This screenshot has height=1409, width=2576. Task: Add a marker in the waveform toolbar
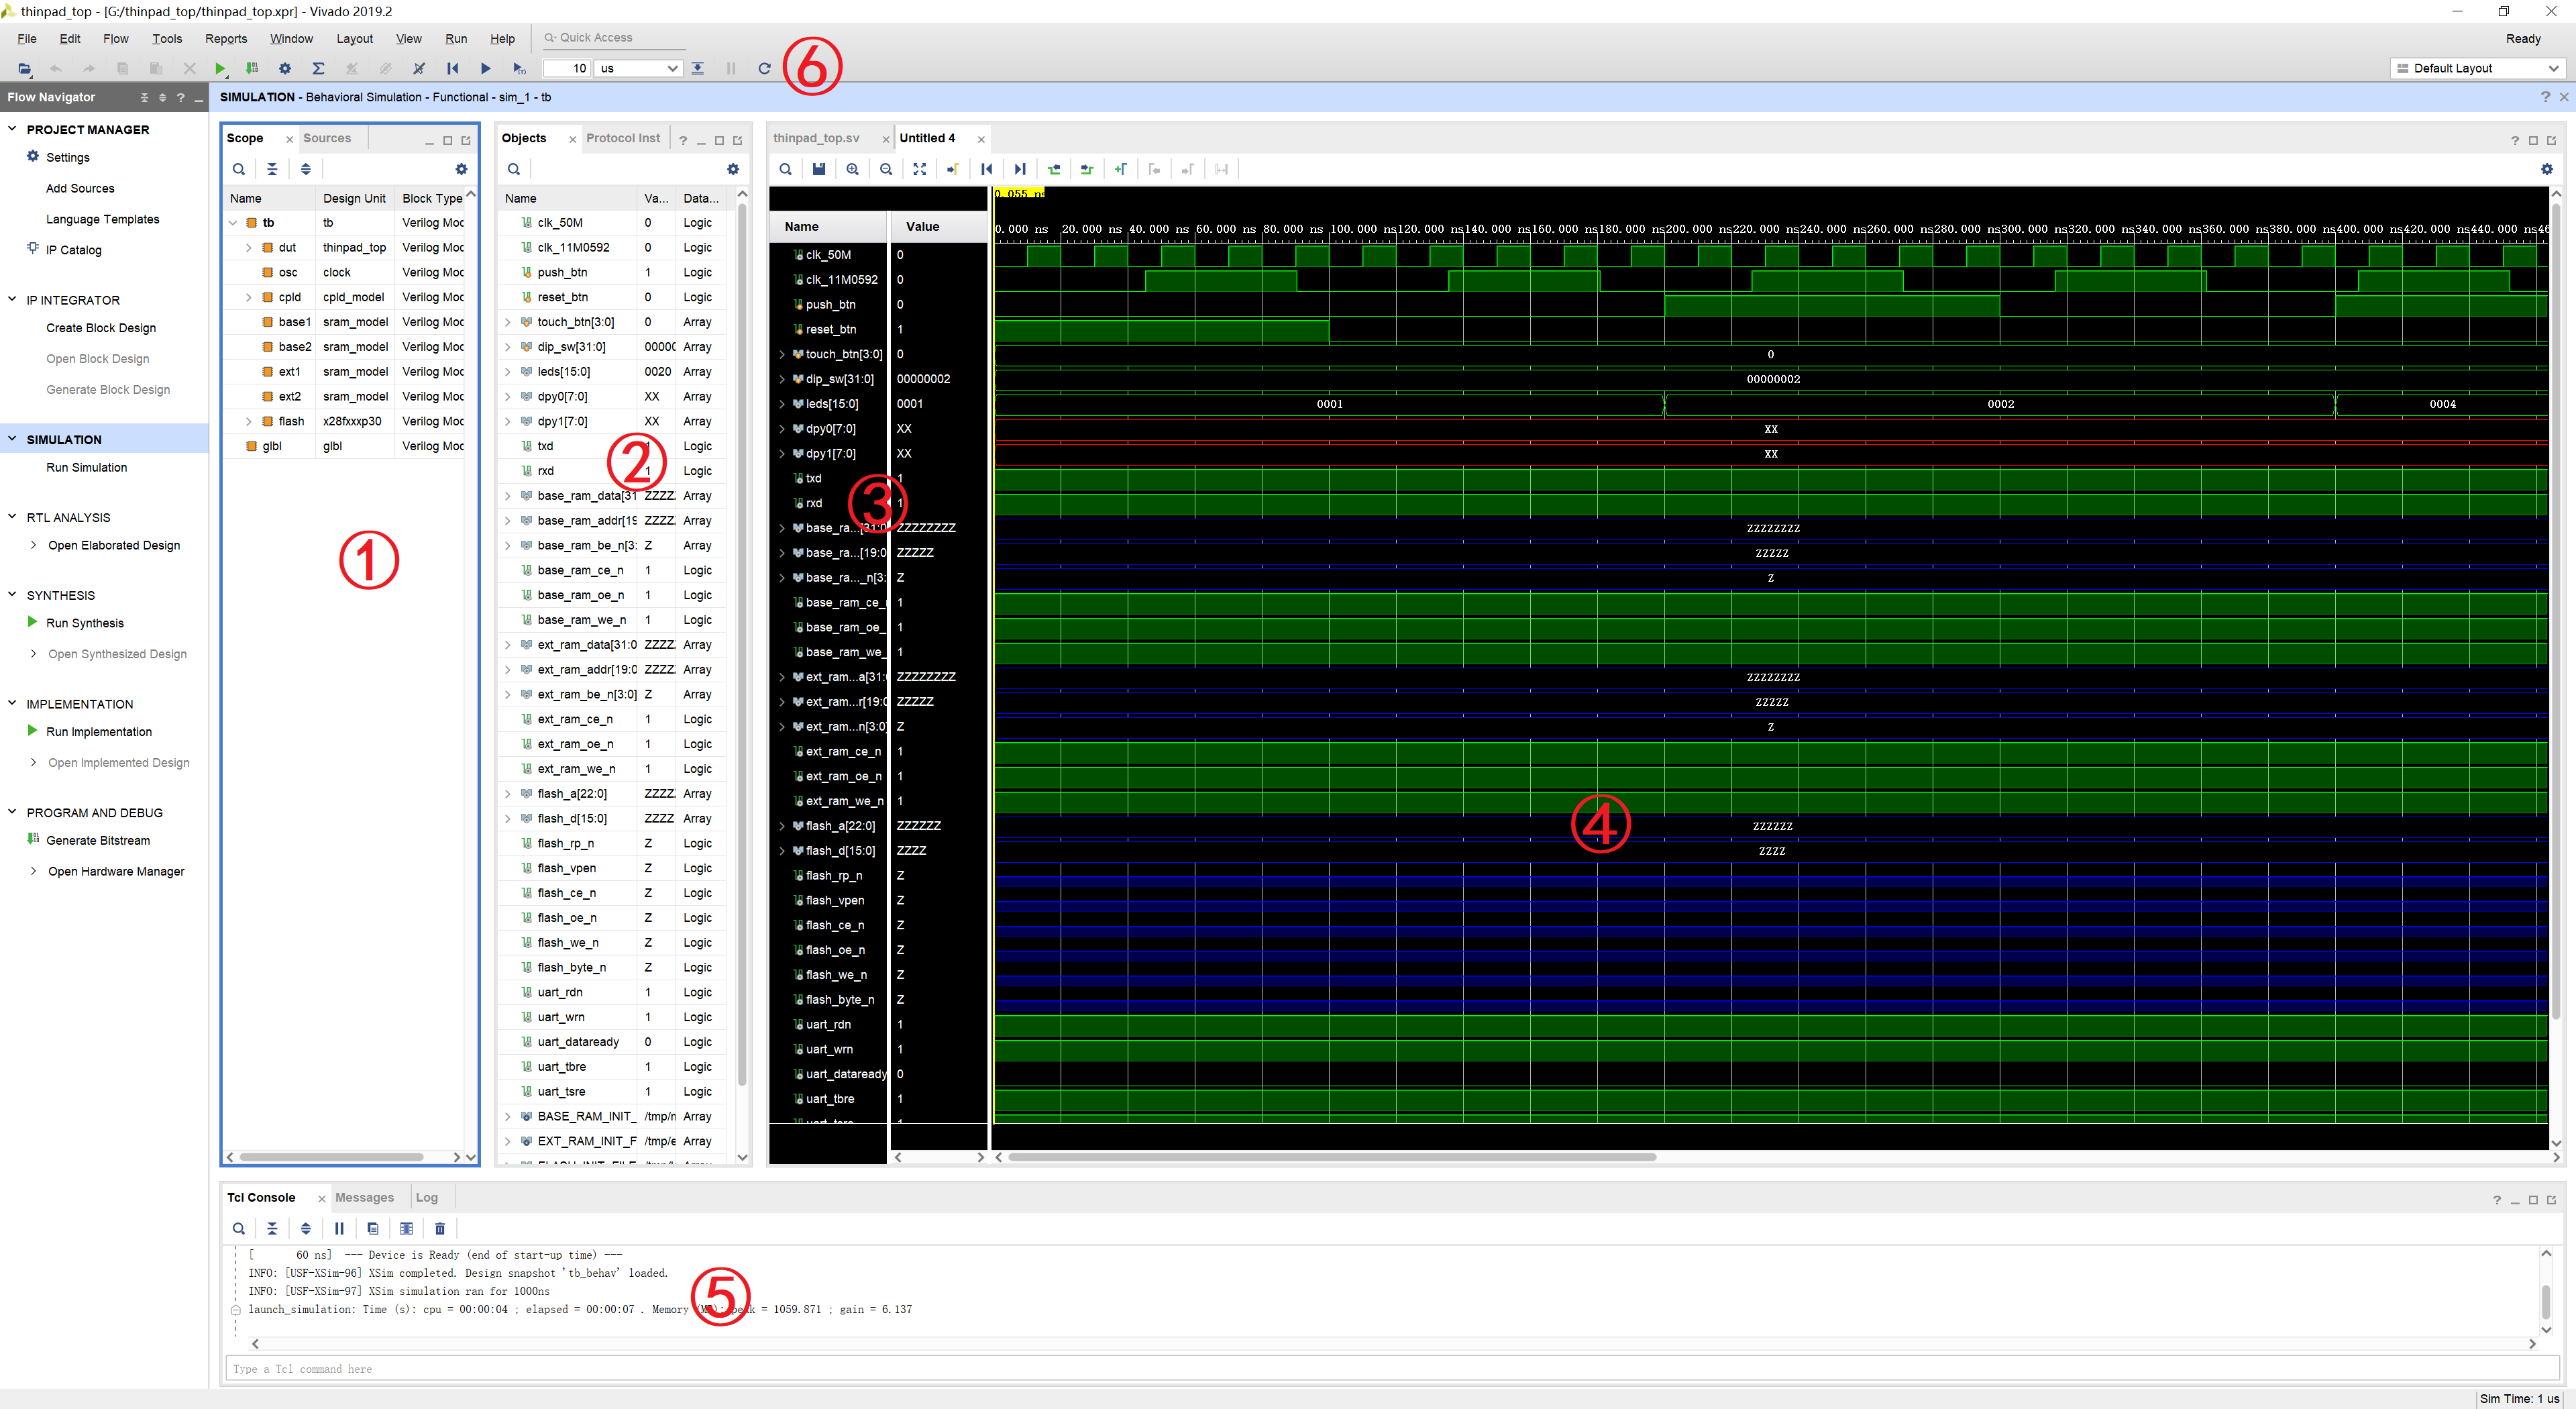click(1121, 169)
